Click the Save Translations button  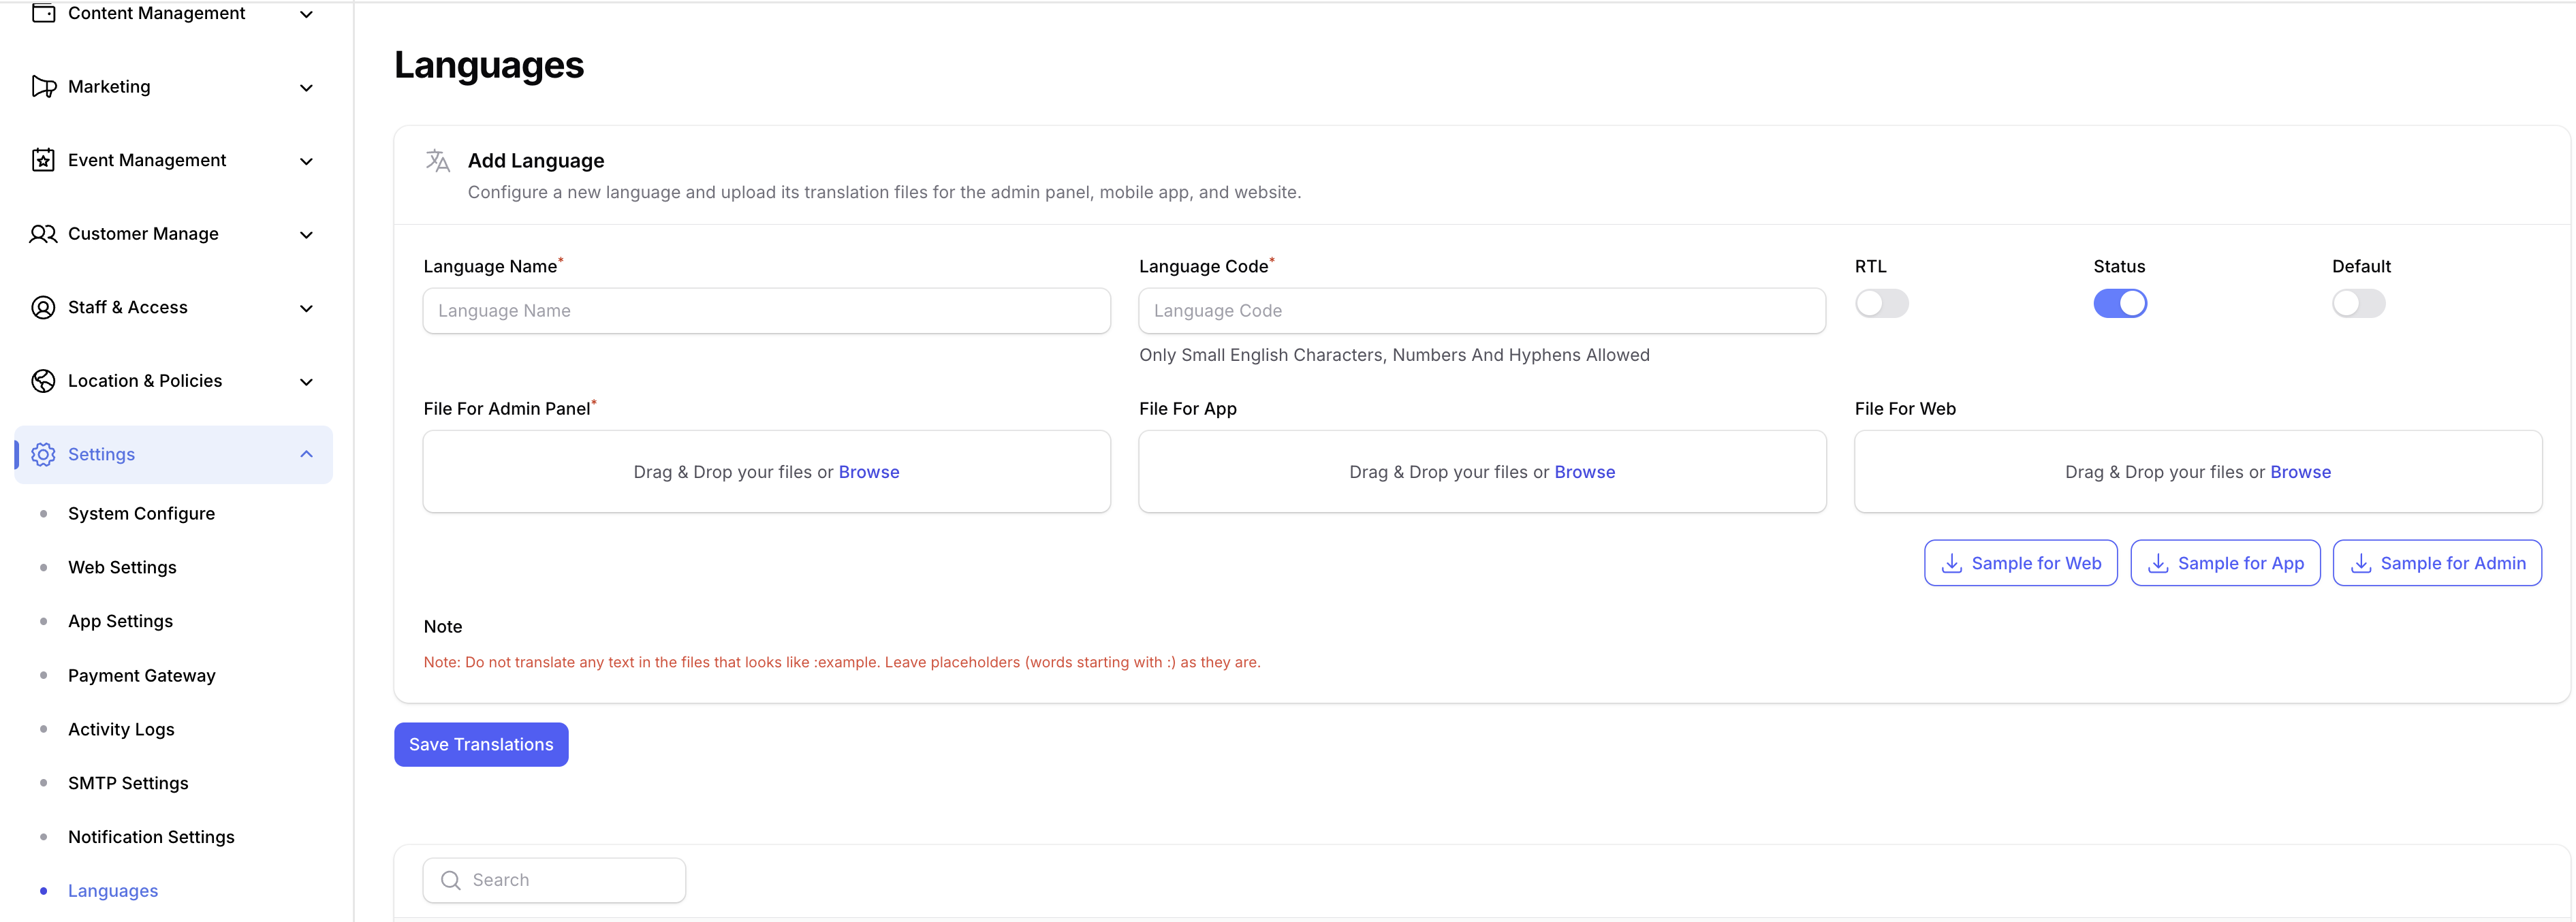pyautogui.click(x=481, y=744)
